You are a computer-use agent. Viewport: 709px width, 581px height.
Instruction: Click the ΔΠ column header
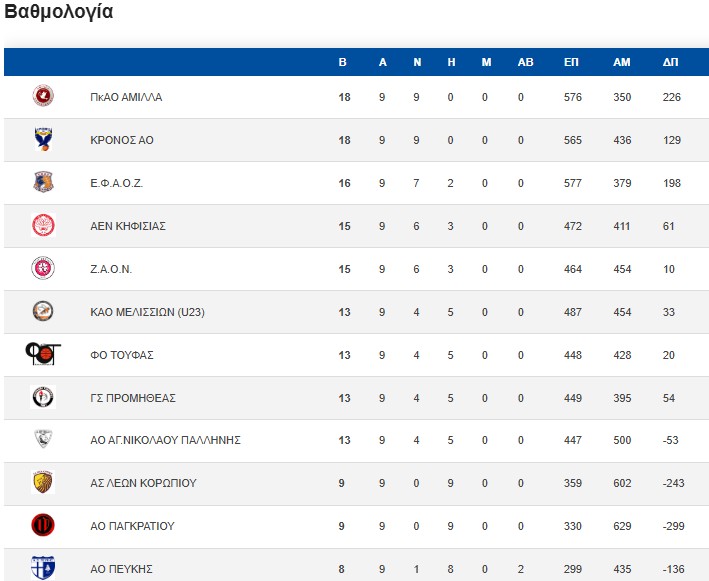(x=671, y=62)
